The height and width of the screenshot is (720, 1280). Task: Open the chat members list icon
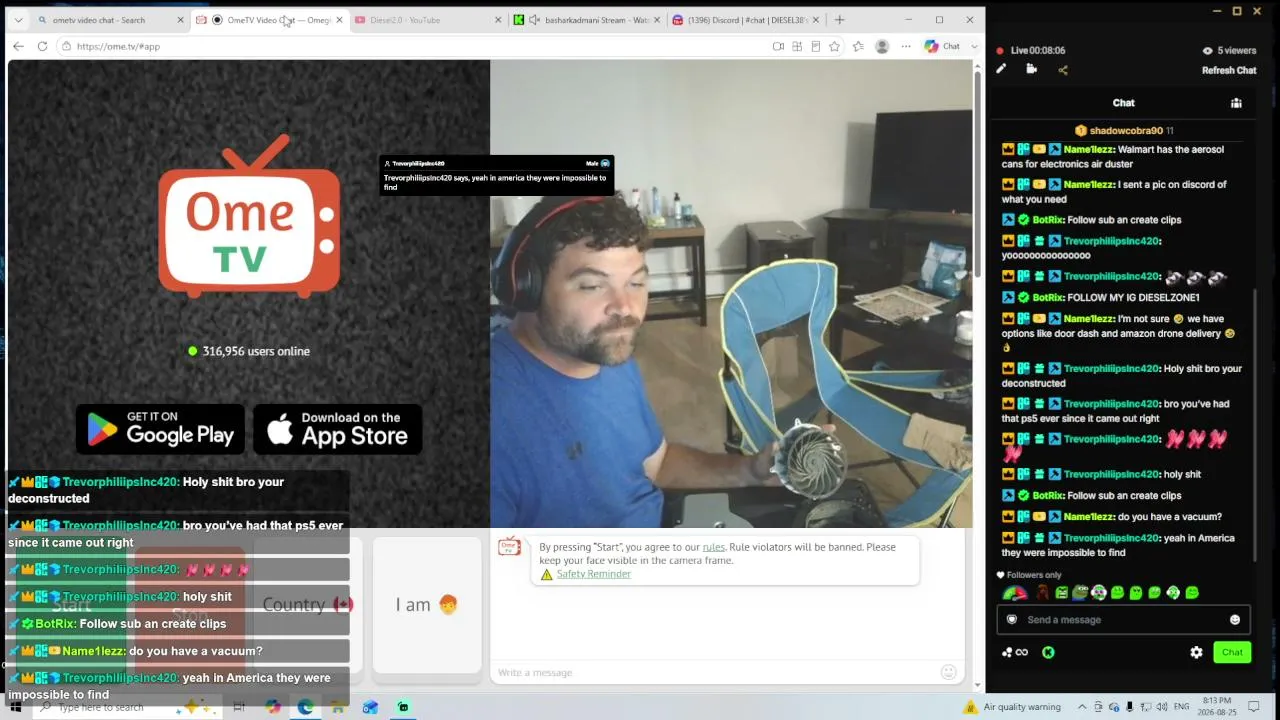point(1236,103)
